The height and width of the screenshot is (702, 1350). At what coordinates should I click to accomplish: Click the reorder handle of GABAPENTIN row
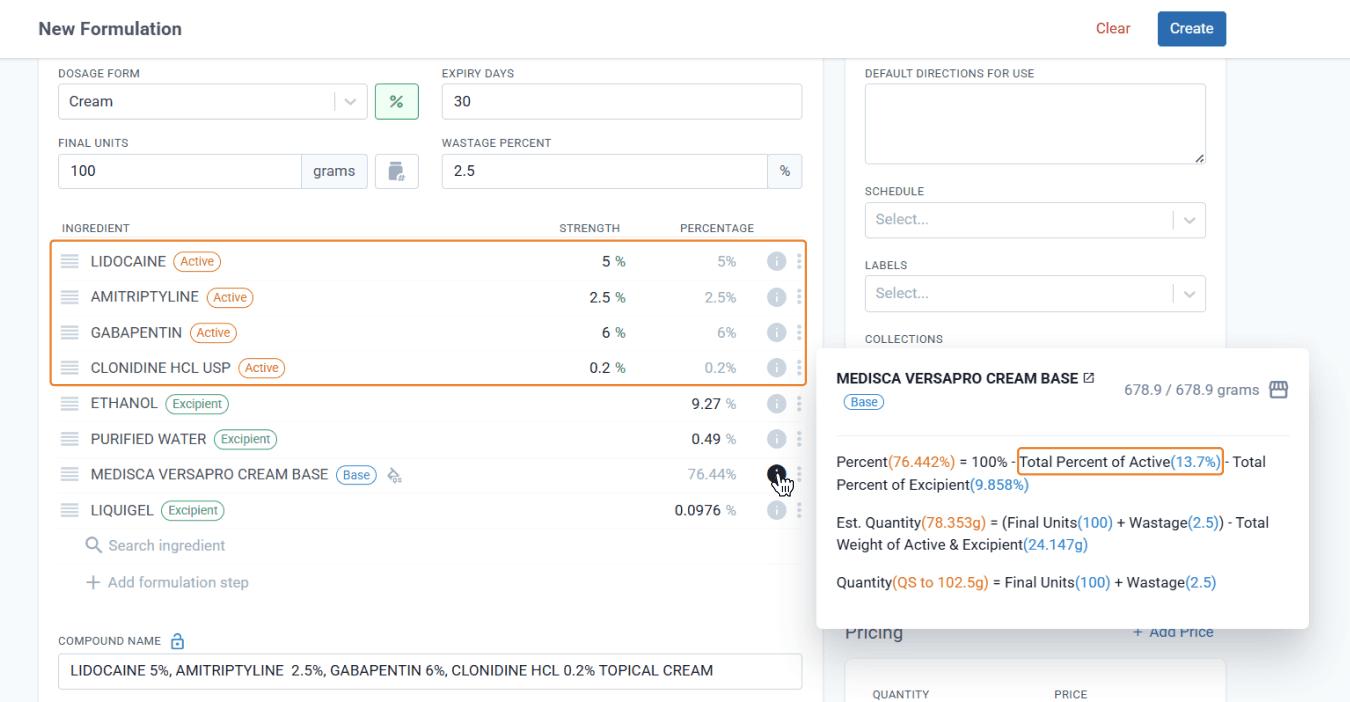[x=69, y=332]
